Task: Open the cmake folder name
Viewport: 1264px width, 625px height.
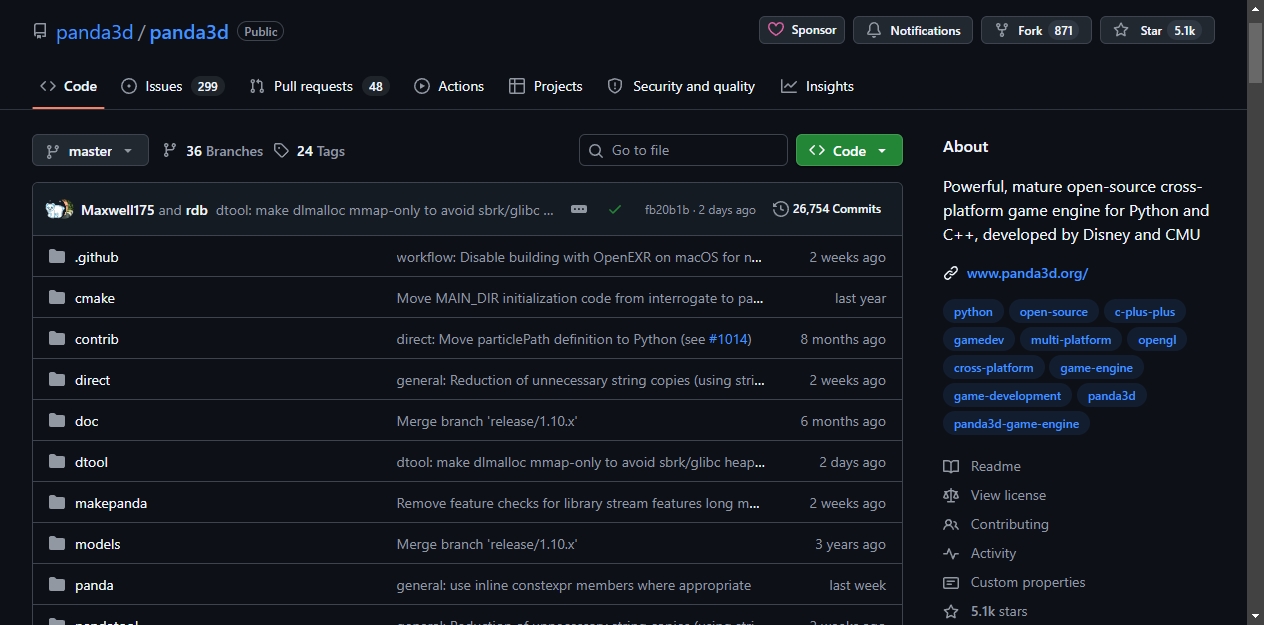Action: pyautogui.click(x=95, y=298)
